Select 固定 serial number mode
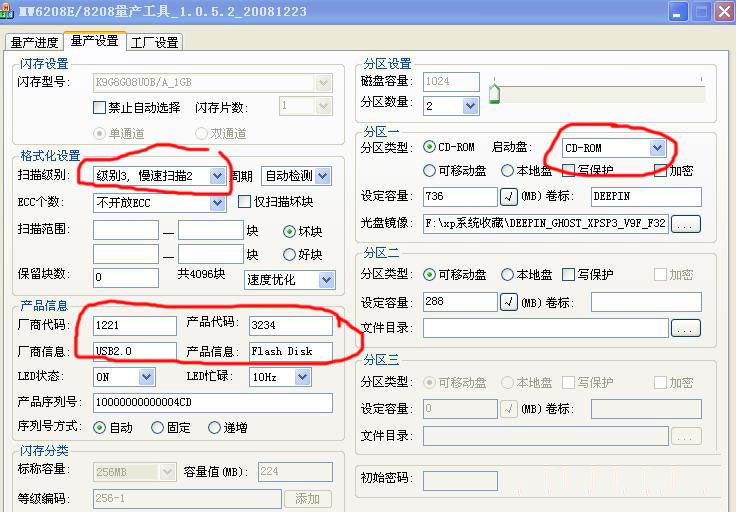The width and height of the screenshot is (736, 512). 157,428
